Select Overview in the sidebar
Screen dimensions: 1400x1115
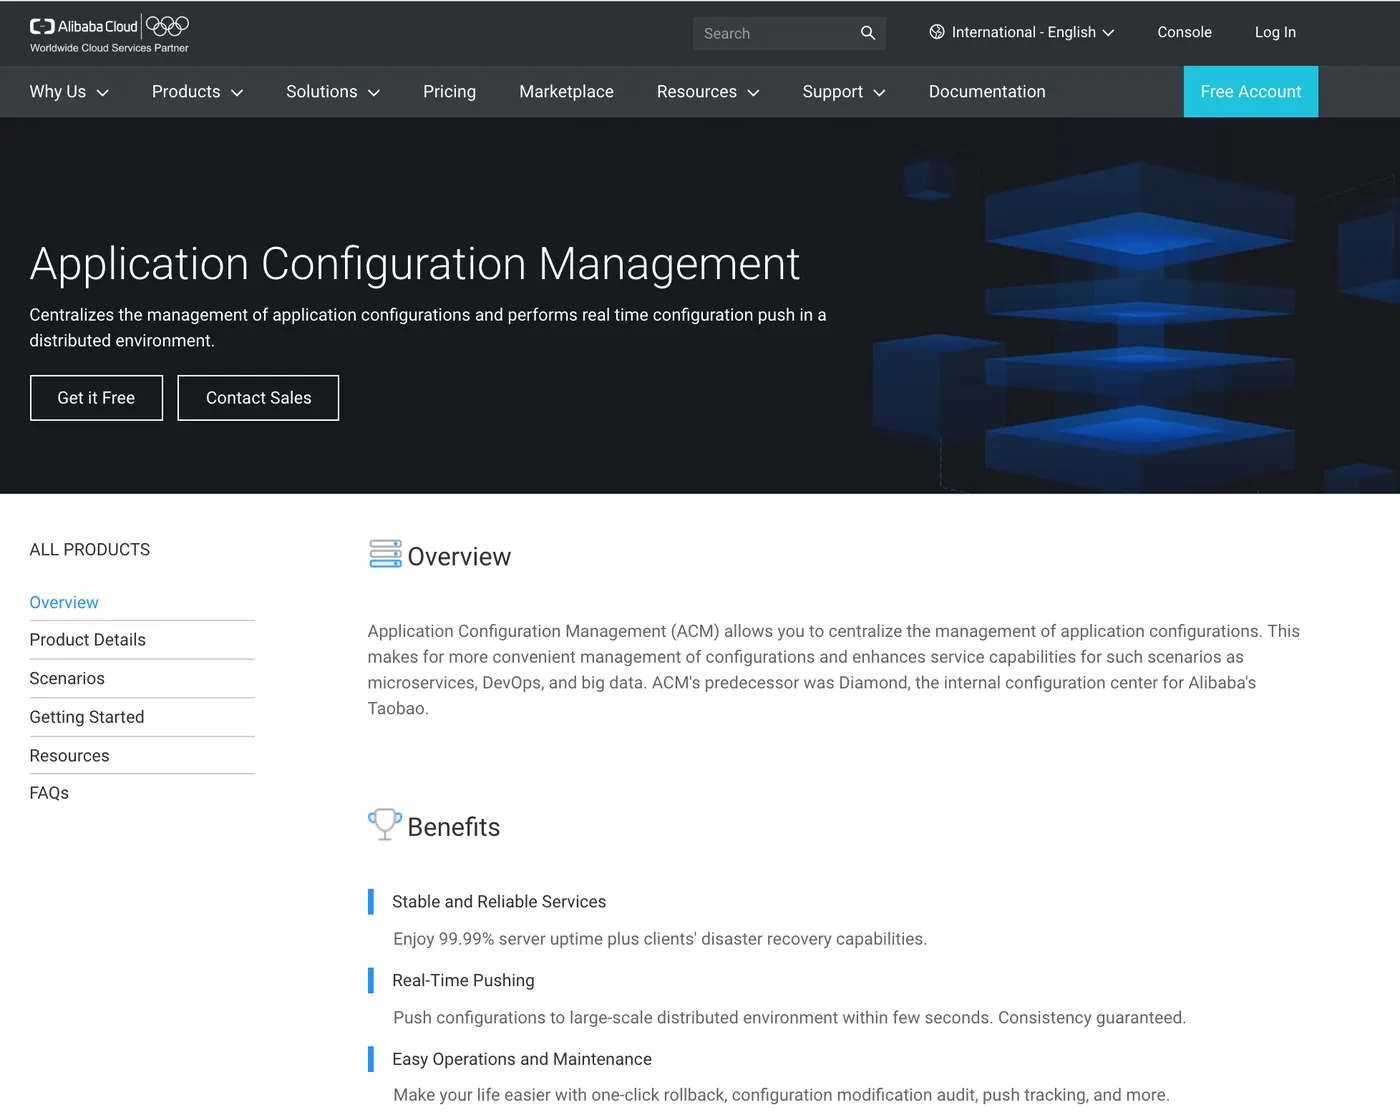pos(64,603)
